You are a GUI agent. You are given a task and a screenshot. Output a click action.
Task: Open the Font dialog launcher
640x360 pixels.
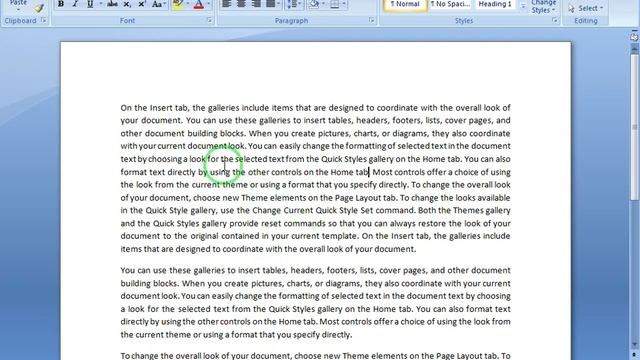click(x=209, y=20)
